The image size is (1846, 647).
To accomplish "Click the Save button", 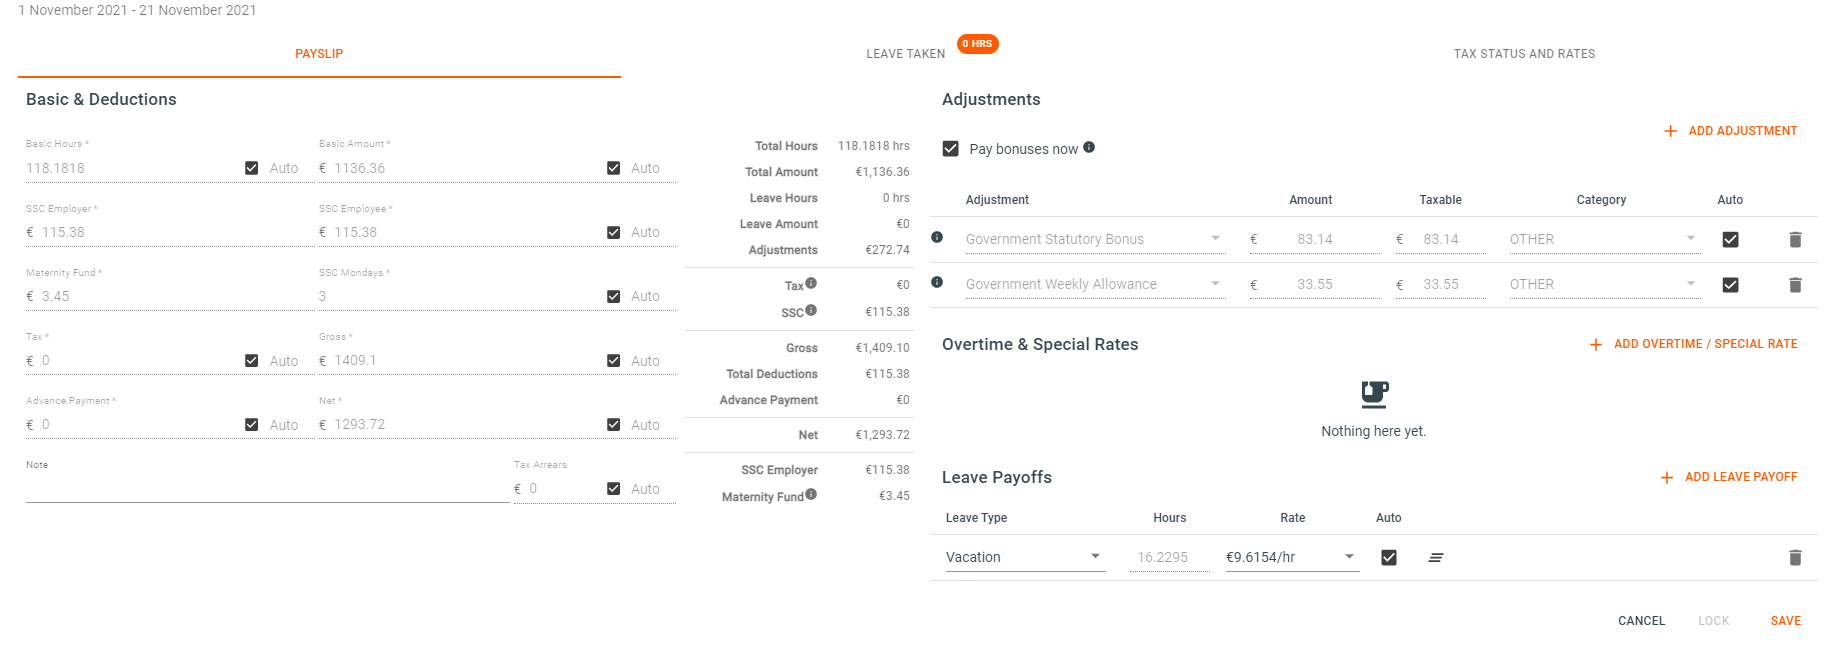I will (1786, 621).
